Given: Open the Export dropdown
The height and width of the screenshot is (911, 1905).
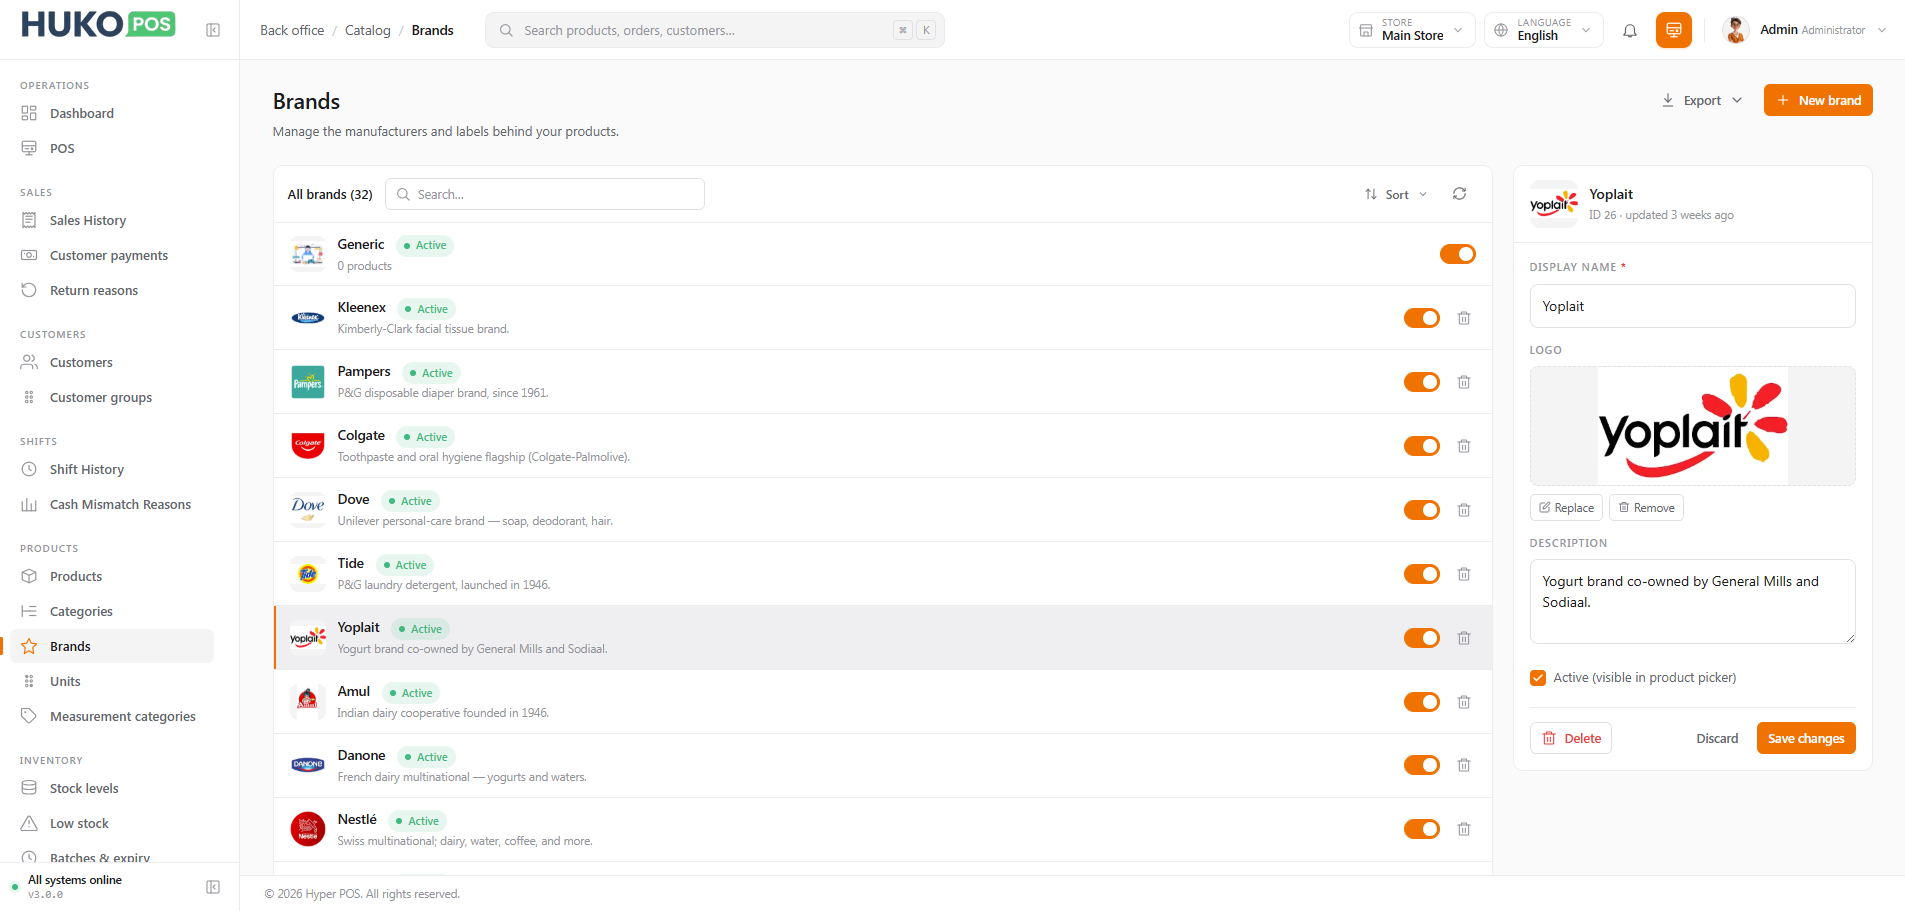Looking at the screenshot, I should (x=1702, y=100).
